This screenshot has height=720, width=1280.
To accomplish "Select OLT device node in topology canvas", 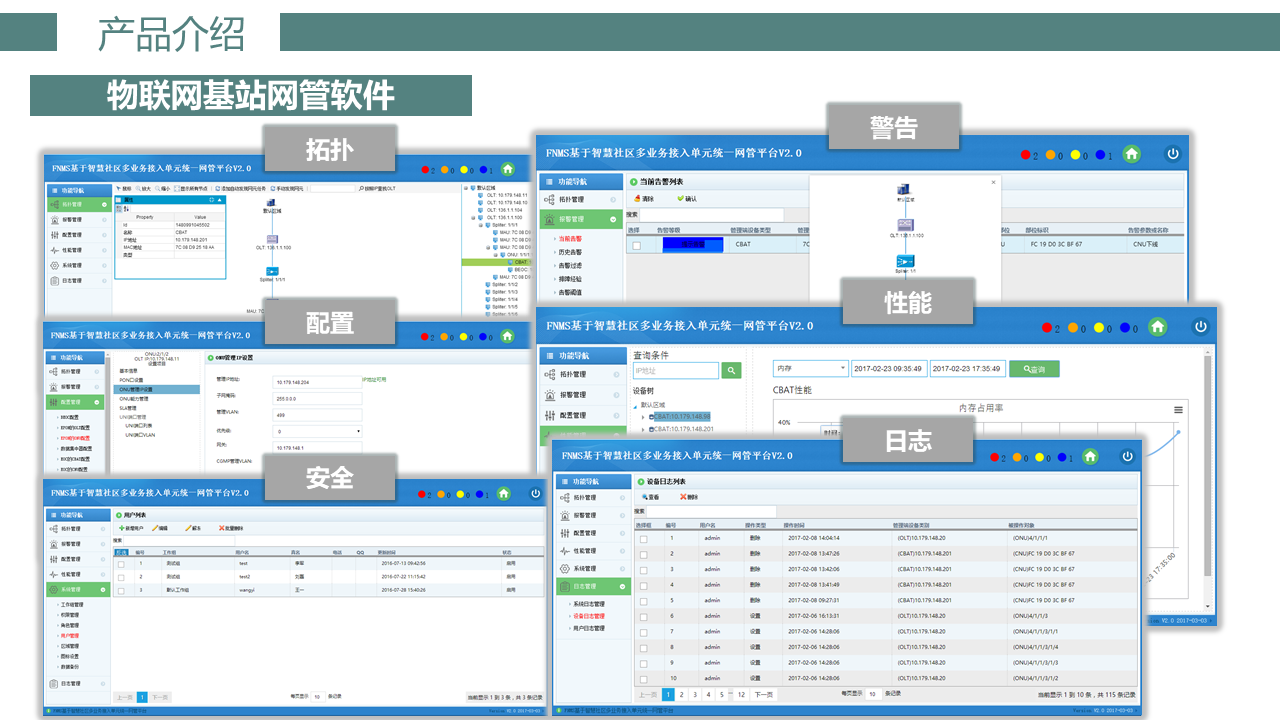I will [271, 238].
